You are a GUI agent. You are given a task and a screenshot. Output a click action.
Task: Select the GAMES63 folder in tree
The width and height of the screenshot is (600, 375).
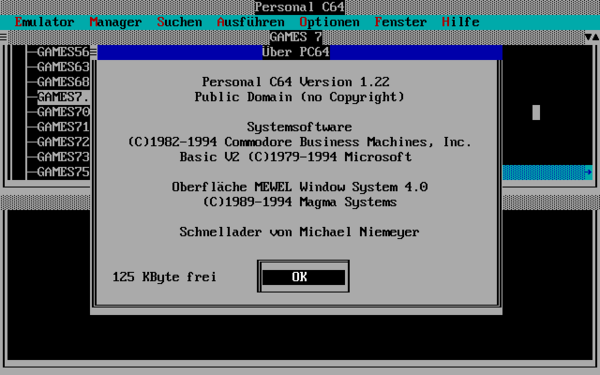pos(63,67)
